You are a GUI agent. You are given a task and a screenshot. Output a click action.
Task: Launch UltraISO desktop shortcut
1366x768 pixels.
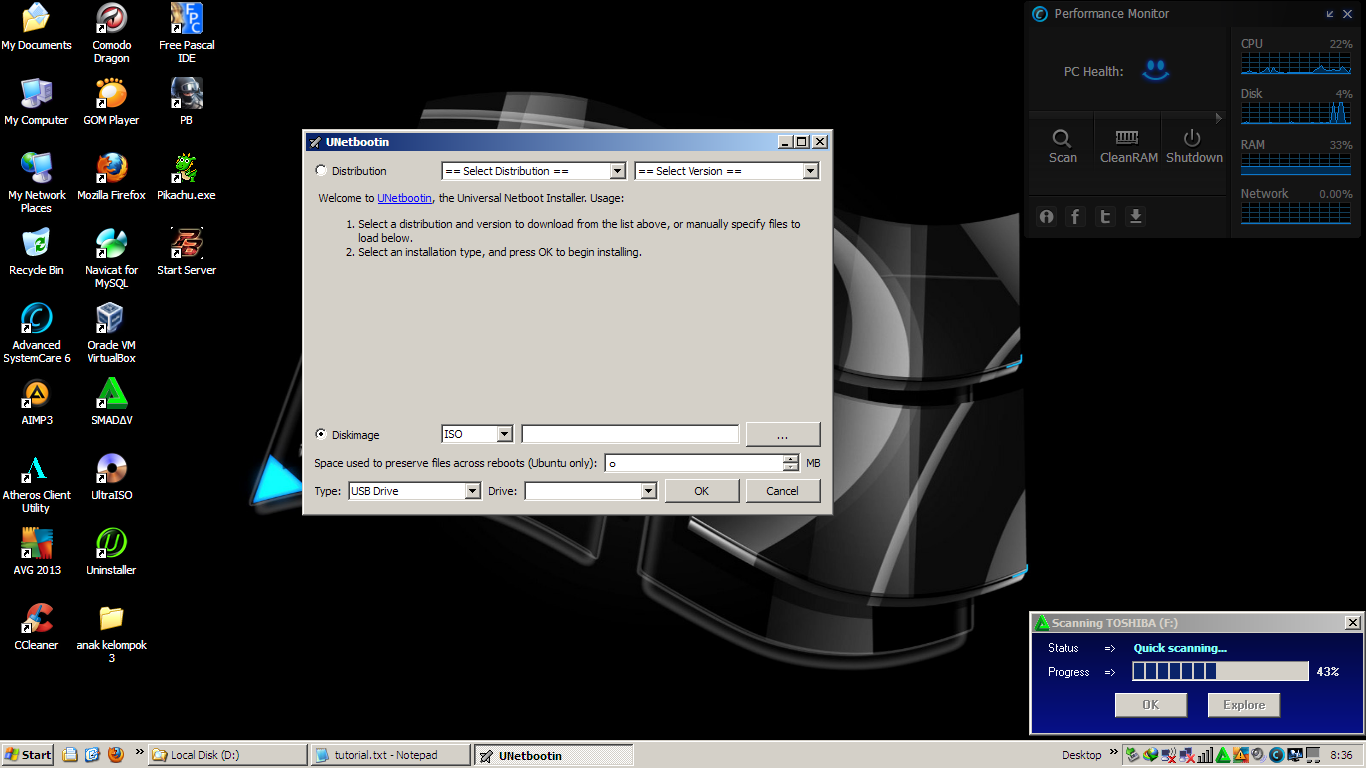111,476
